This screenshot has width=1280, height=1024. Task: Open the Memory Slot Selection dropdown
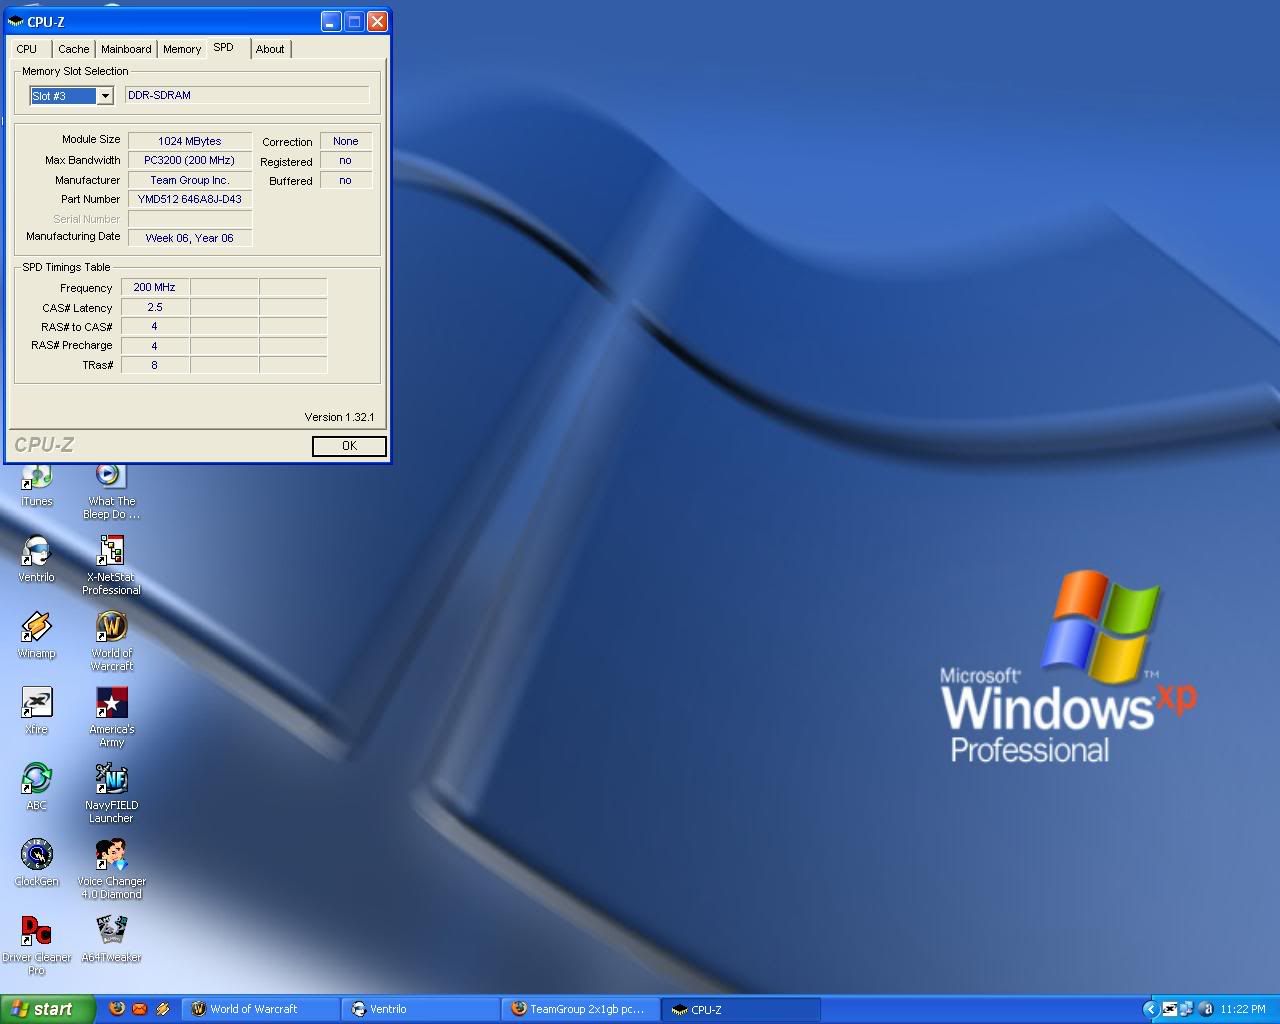click(x=104, y=96)
